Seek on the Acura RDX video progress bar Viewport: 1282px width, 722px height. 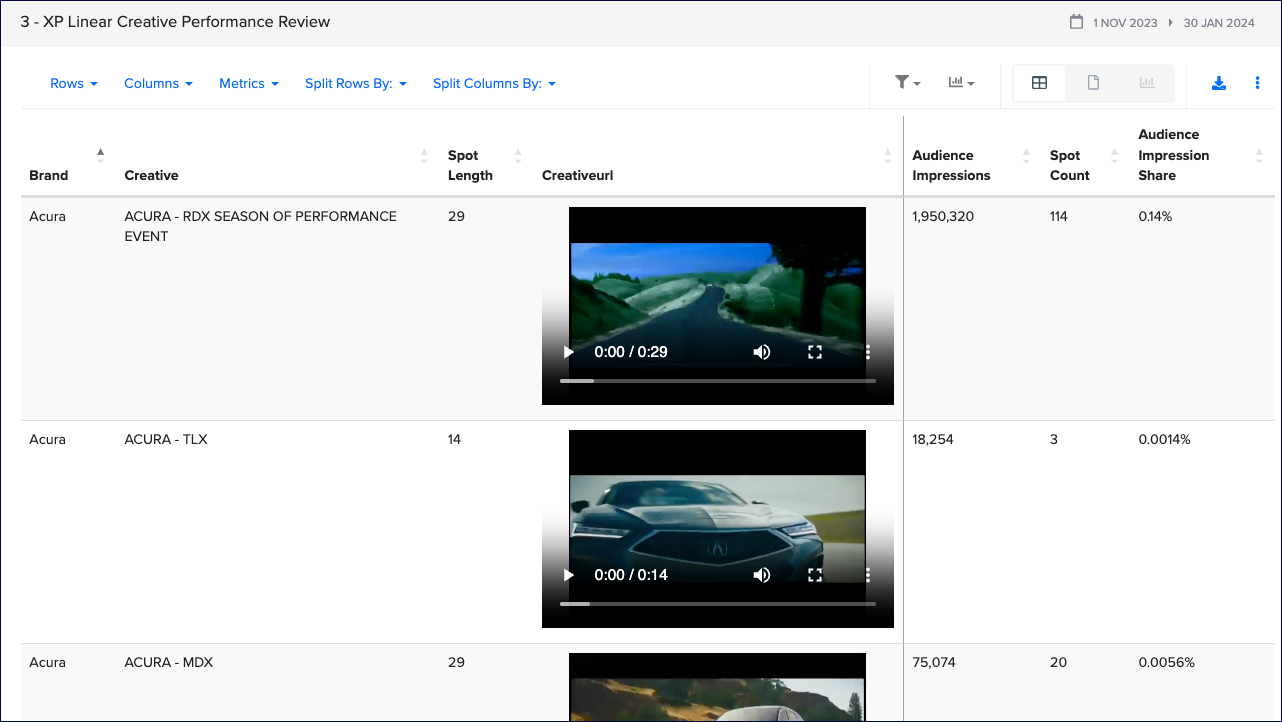point(717,381)
